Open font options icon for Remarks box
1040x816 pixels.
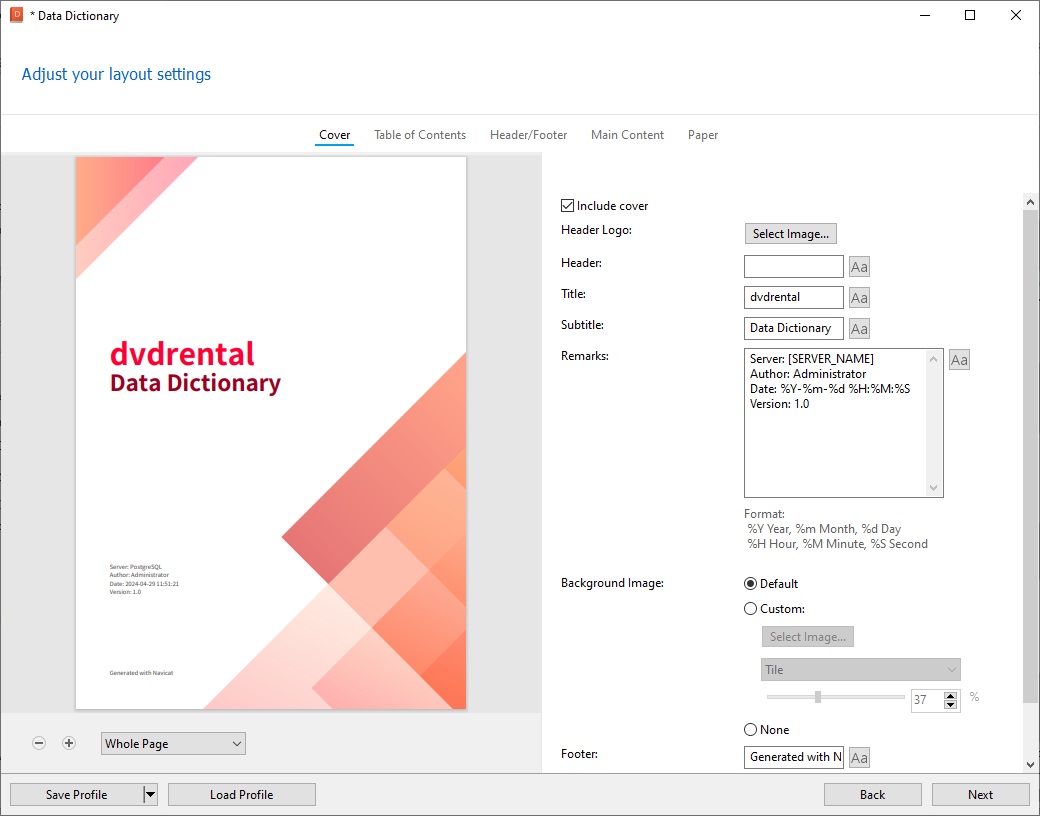(959, 360)
